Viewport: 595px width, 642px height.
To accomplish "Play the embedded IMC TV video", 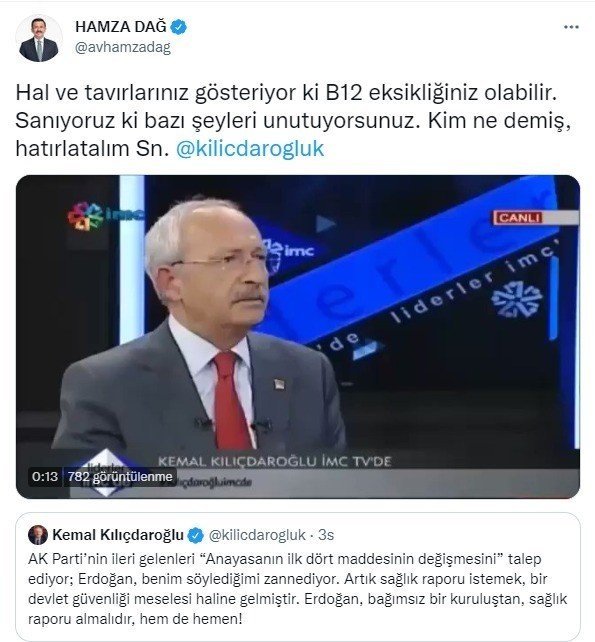I will coord(298,337).
